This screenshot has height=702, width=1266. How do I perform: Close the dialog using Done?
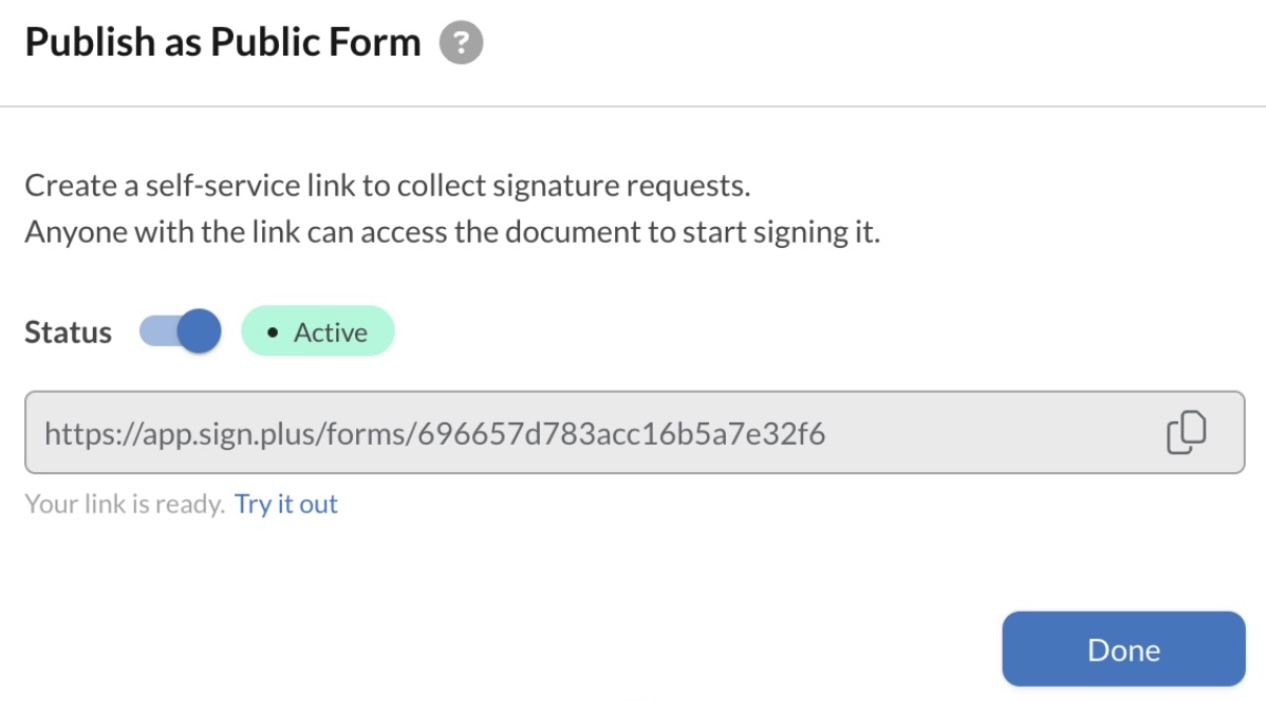(x=1123, y=650)
